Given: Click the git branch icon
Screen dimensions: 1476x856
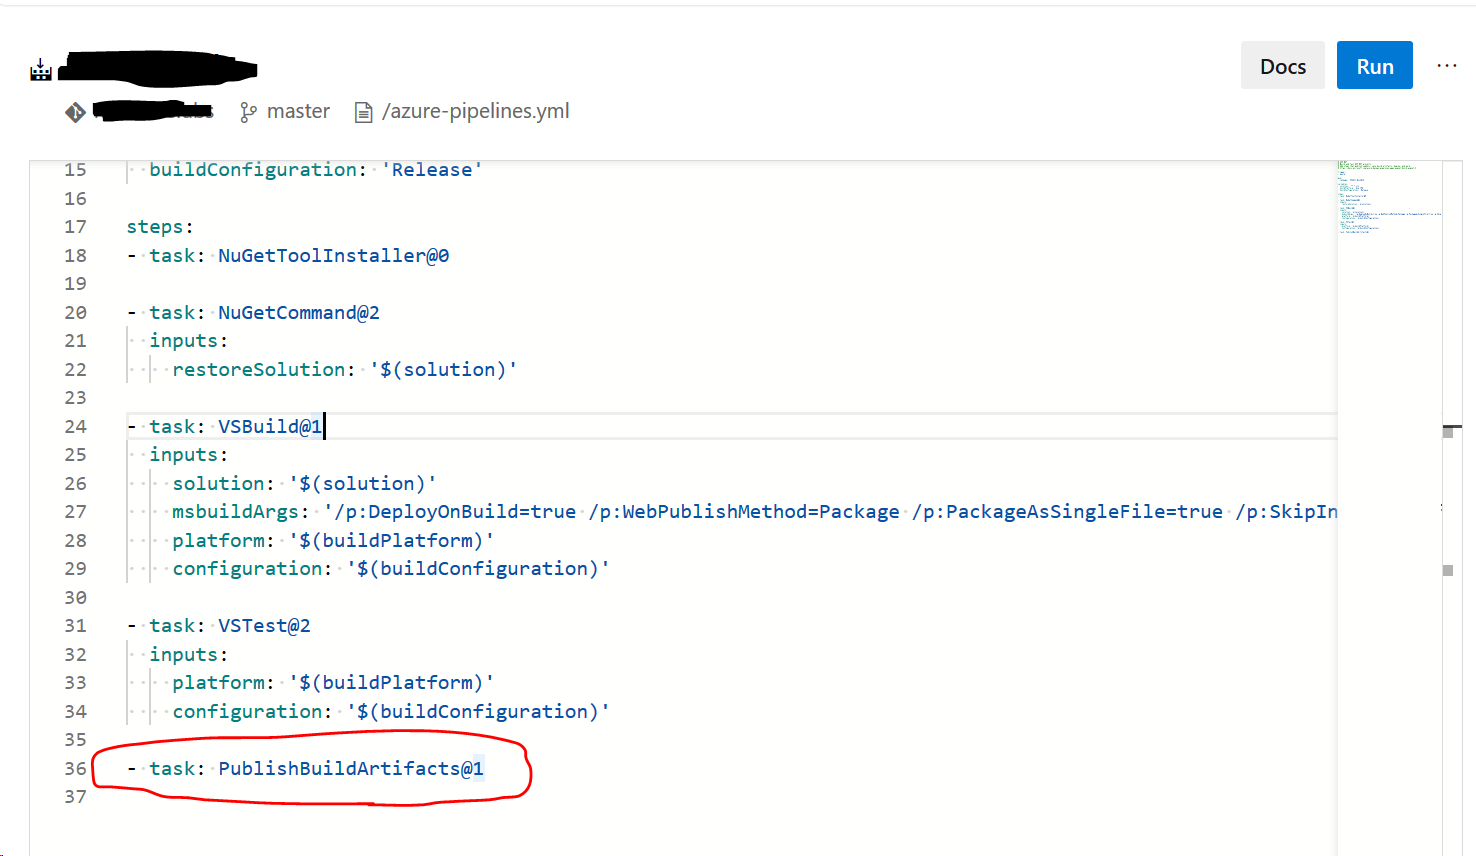Looking at the screenshot, I should (248, 112).
